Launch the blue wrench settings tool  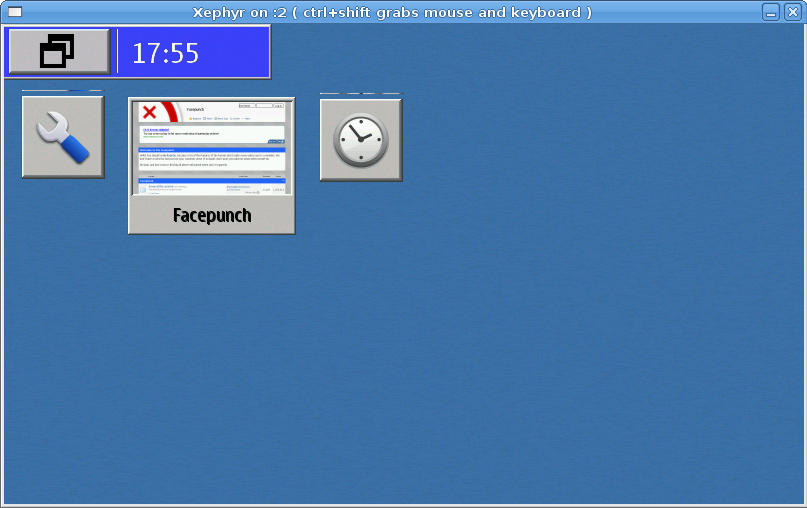tap(63, 137)
